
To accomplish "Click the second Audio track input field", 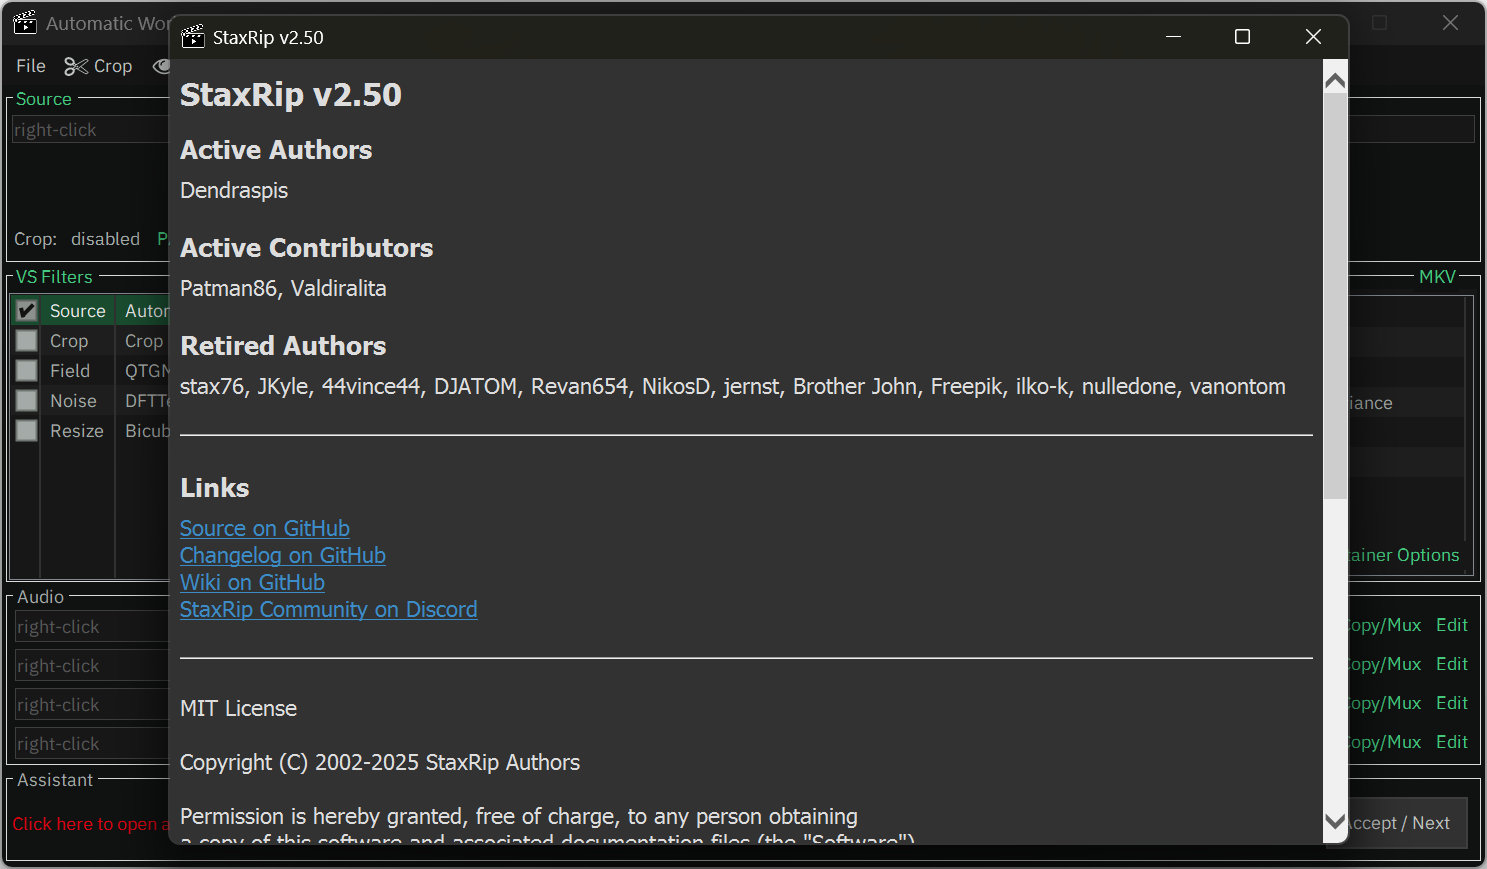I will coord(92,666).
